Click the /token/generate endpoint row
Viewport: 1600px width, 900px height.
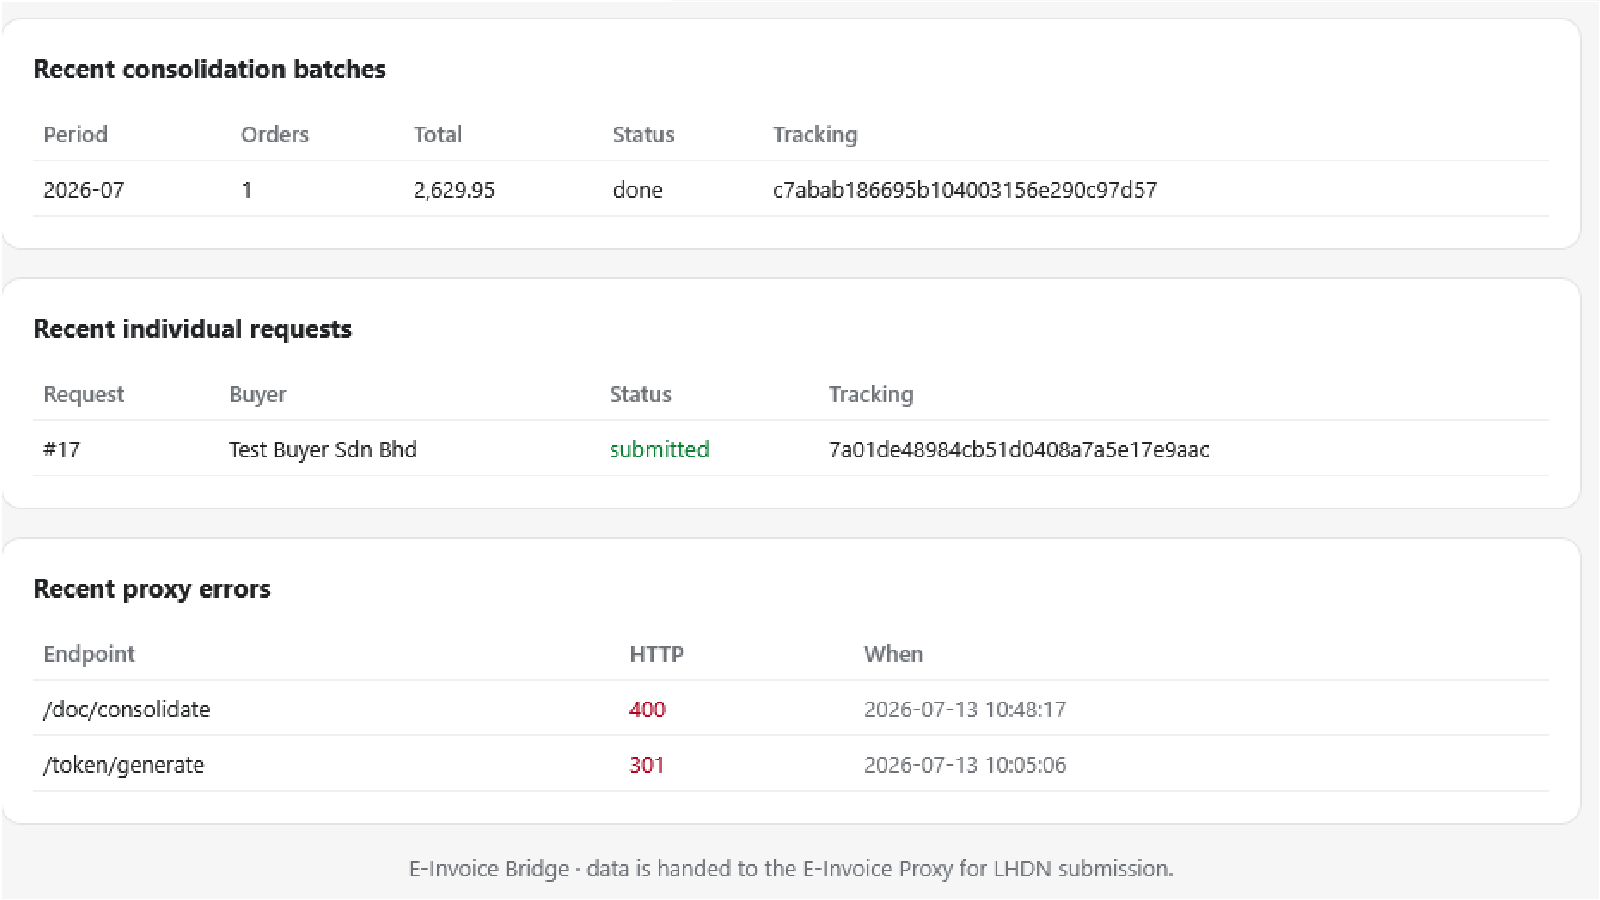point(791,765)
